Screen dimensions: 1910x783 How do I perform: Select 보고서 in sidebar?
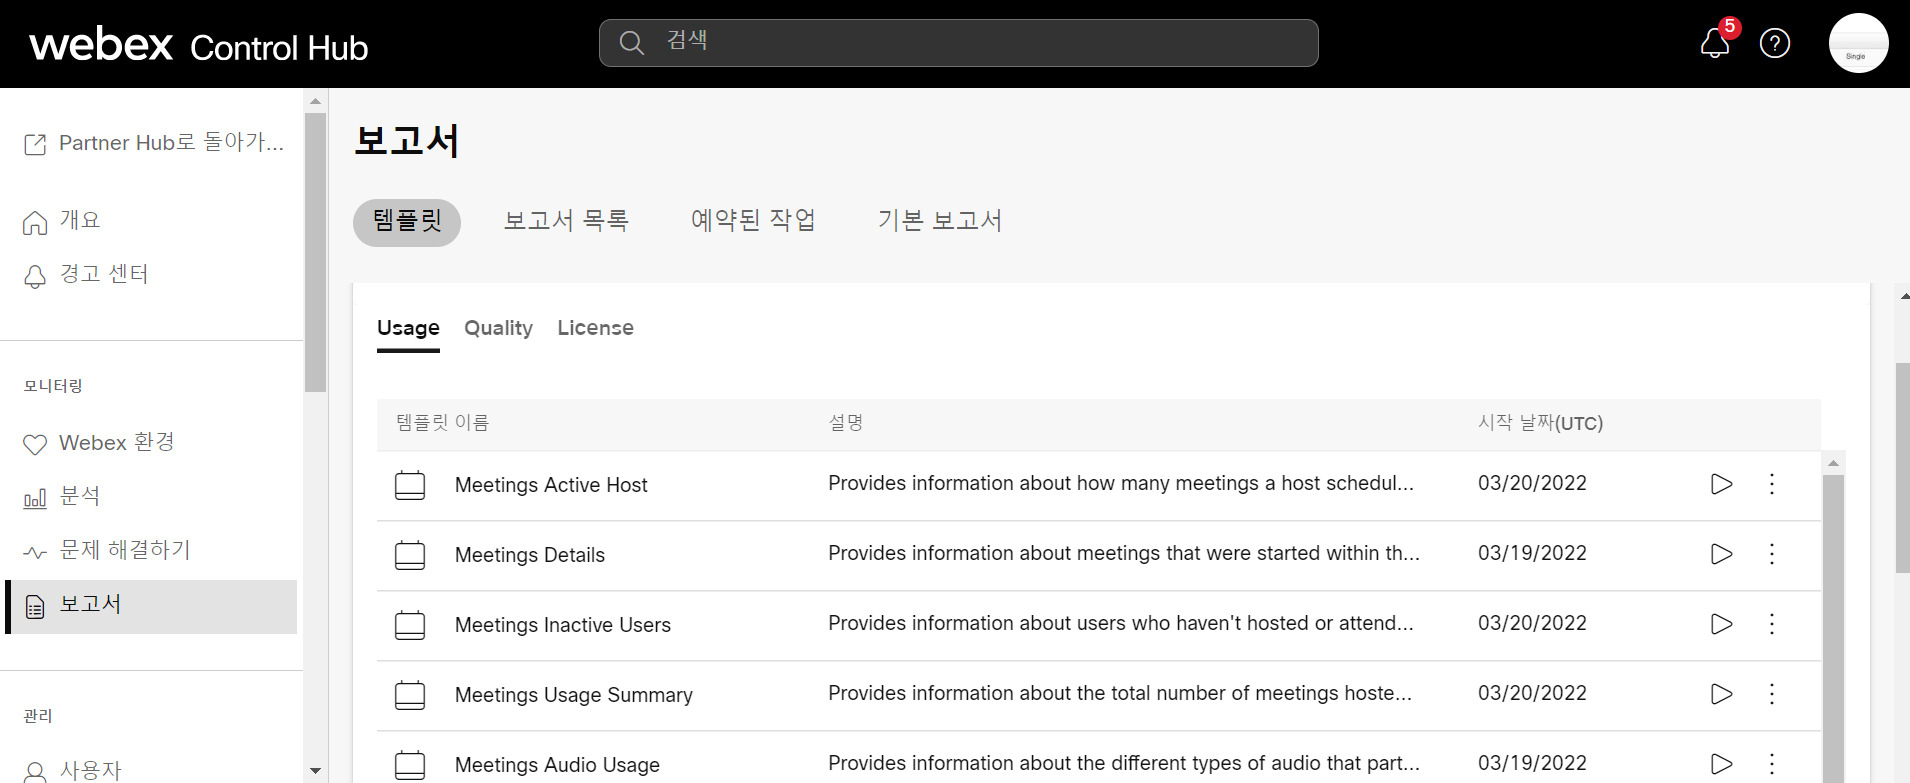152,606
